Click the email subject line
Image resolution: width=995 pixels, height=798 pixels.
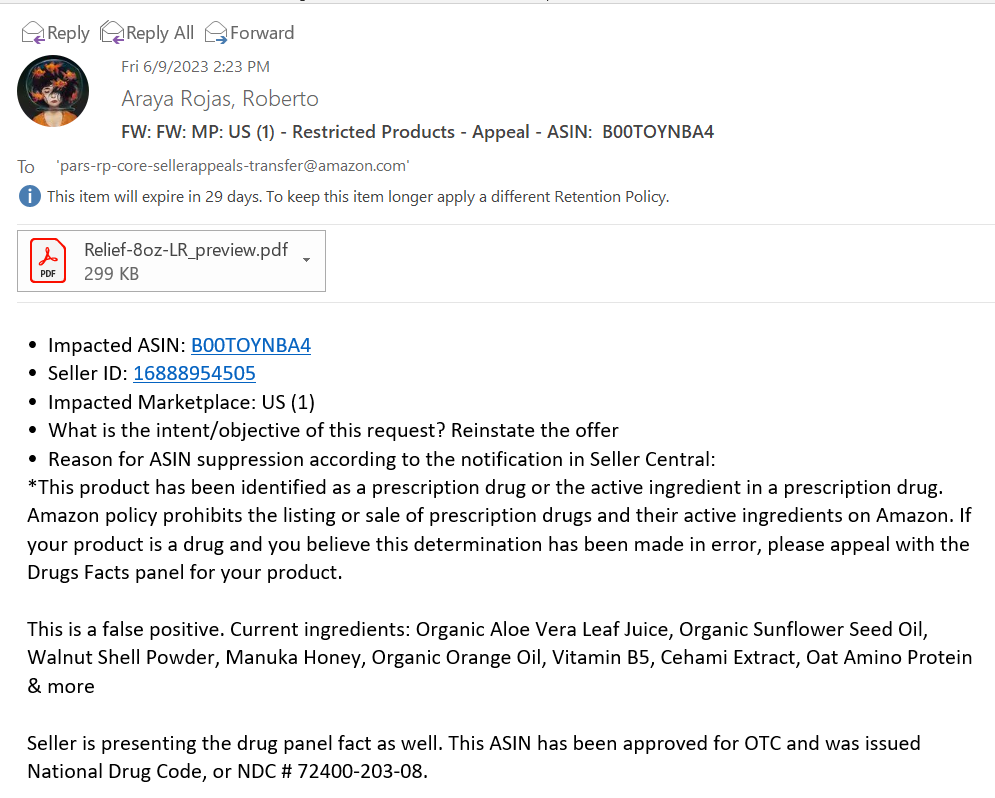click(418, 132)
